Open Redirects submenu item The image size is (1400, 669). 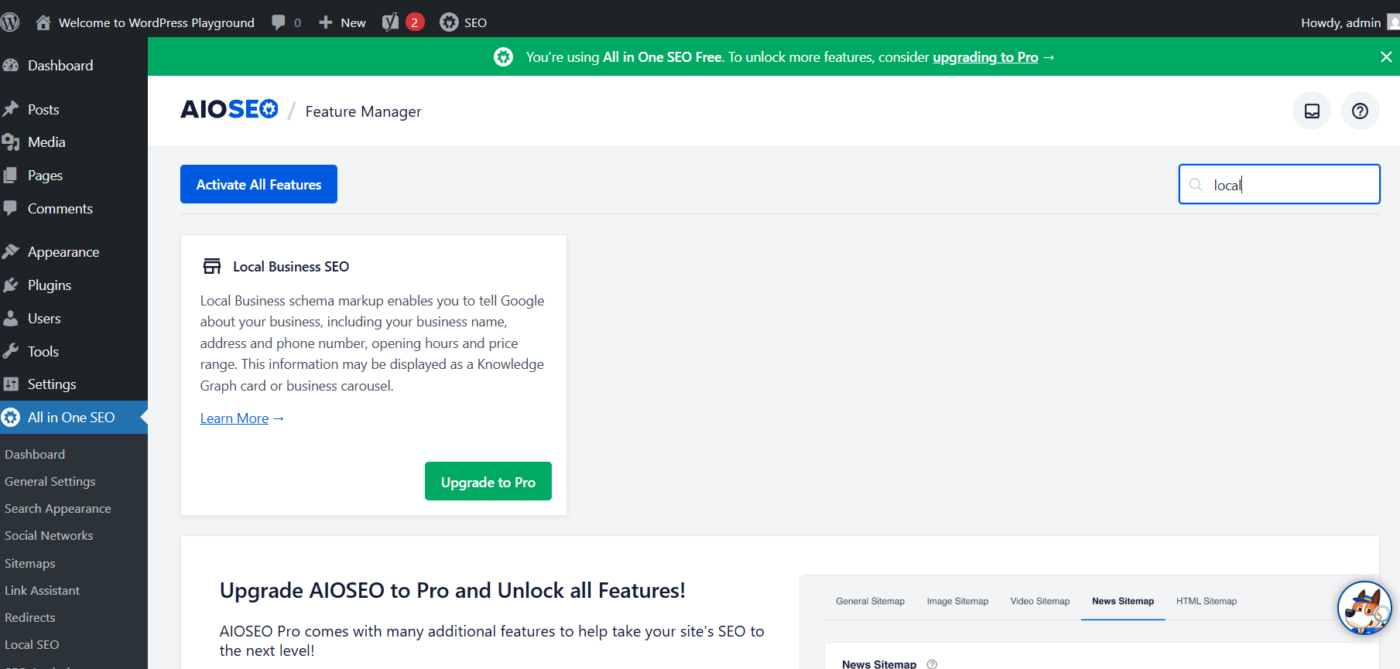click(x=30, y=617)
